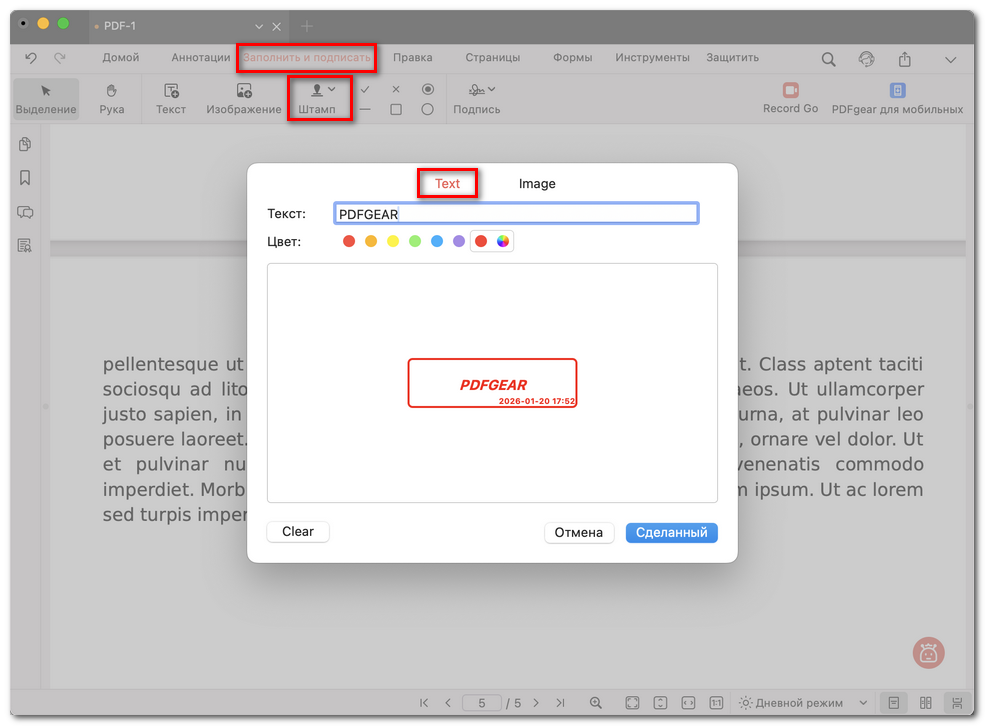
Task: Pick the green stamp color
Action: [x=415, y=241]
